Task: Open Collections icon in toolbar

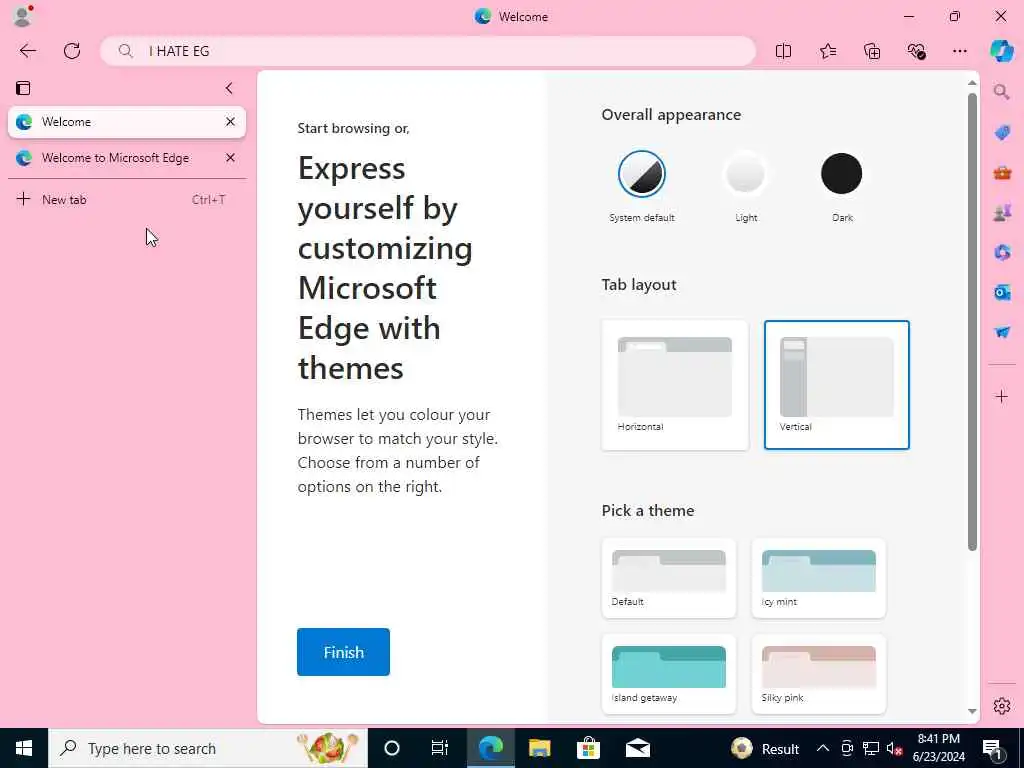Action: click(872, 51)
